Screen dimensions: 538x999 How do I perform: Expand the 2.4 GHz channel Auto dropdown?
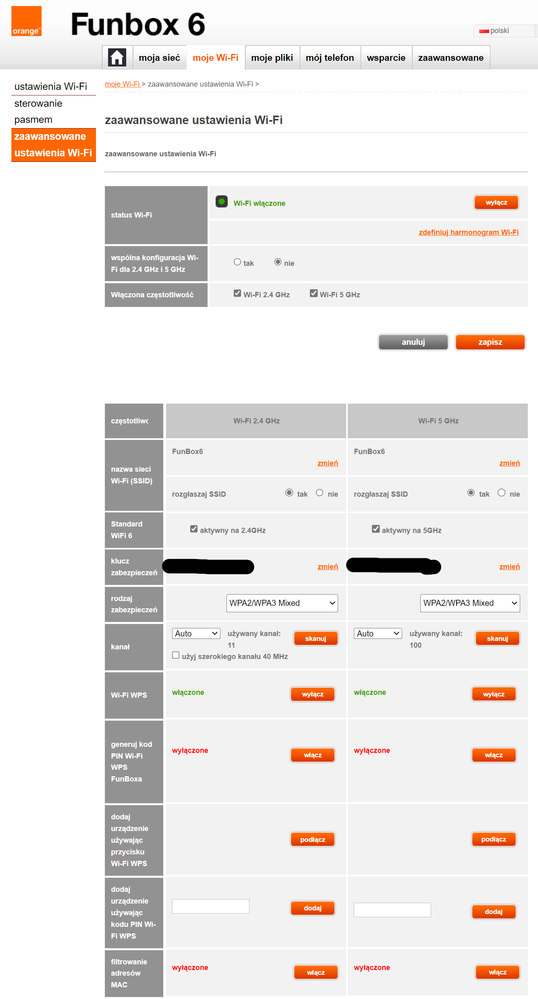tap(196, 634)
